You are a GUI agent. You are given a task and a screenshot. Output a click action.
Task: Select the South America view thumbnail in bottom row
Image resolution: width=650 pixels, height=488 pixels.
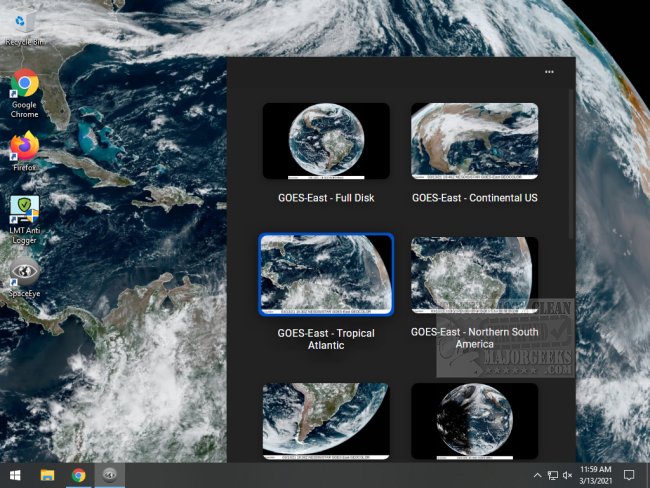(x=326, y=421)
